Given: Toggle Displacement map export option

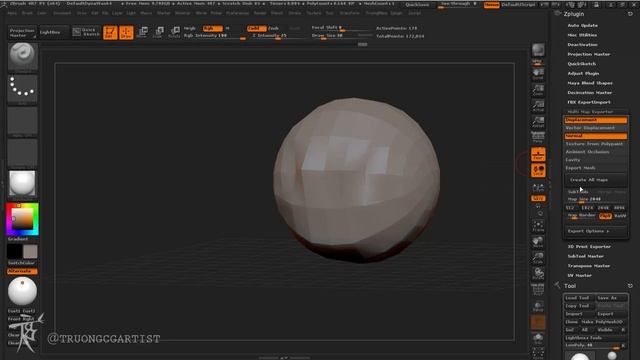Looking at the screenshot, I should coord(596,120).
